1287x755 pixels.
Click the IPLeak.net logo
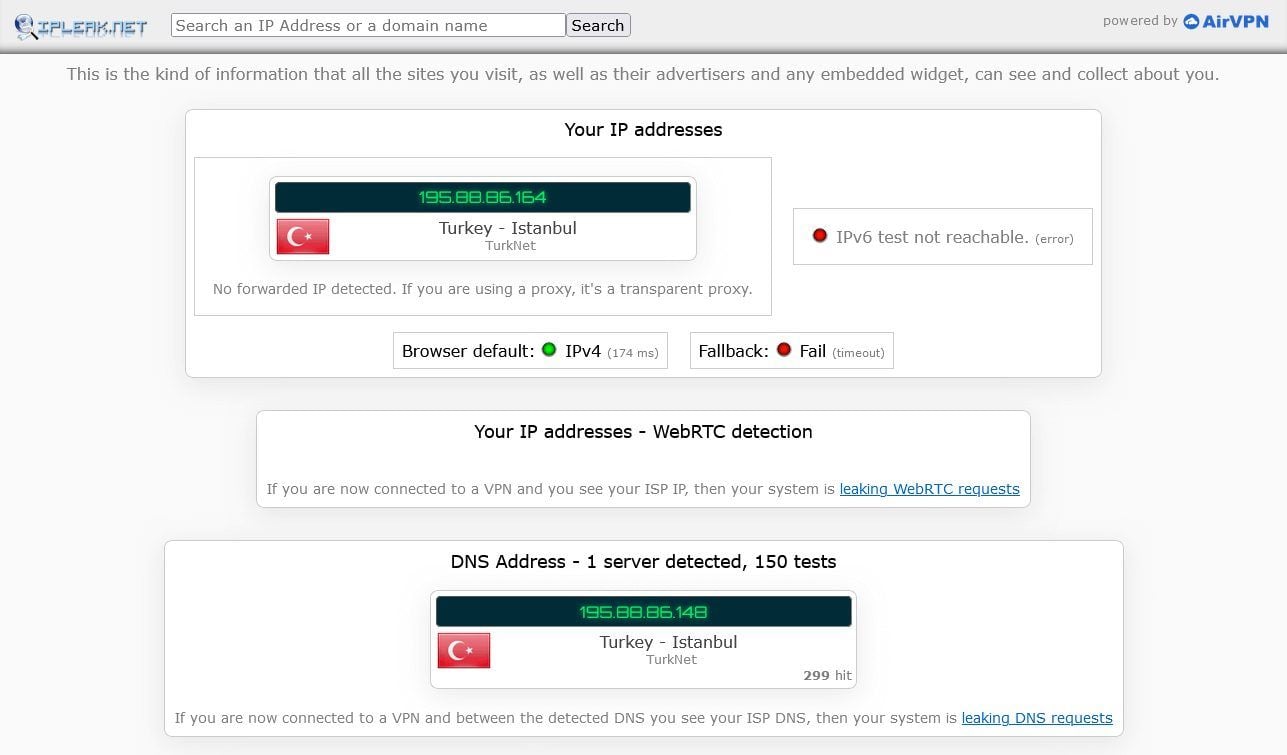(81, 26)
